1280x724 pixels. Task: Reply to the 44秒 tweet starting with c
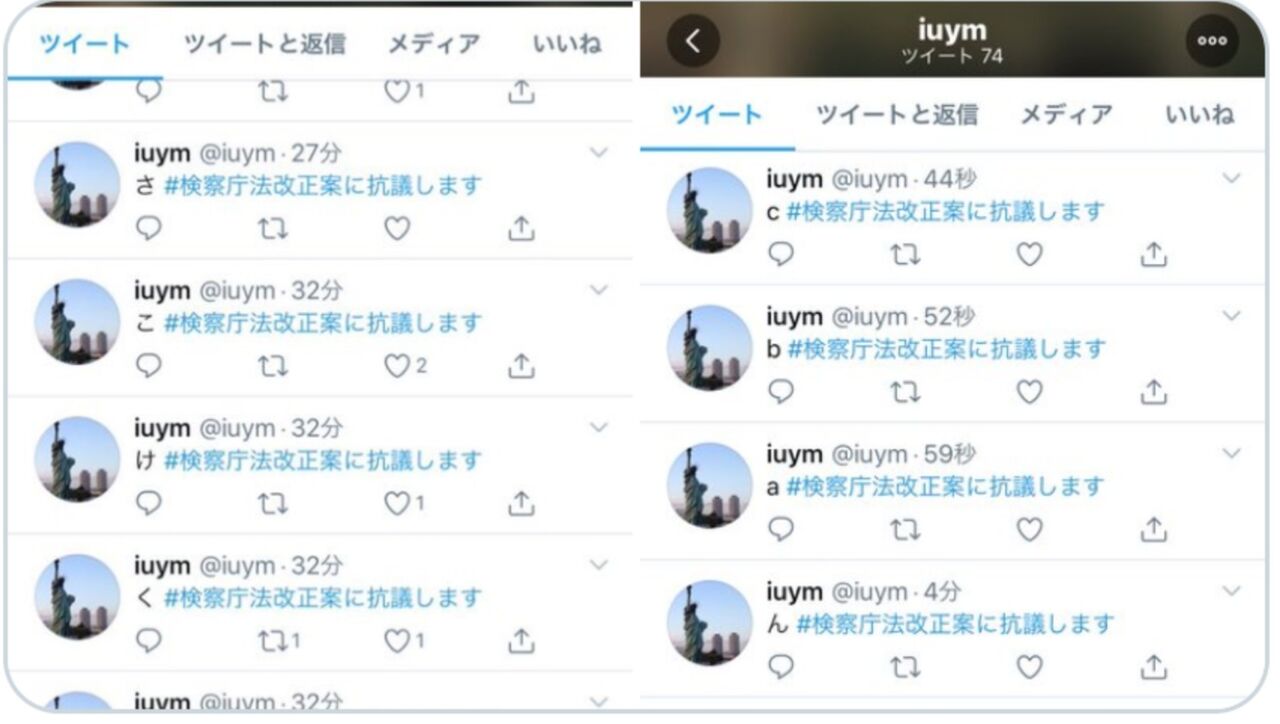(x=781, y=255)
